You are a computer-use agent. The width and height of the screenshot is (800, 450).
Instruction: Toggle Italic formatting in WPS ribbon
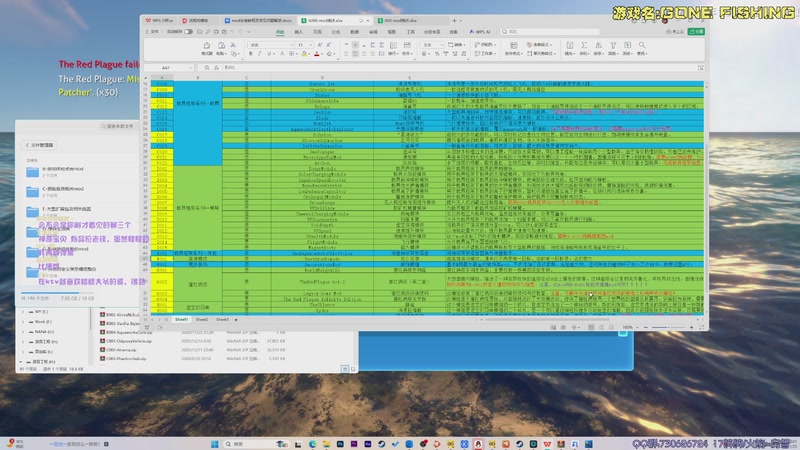(x=260, y=54)
